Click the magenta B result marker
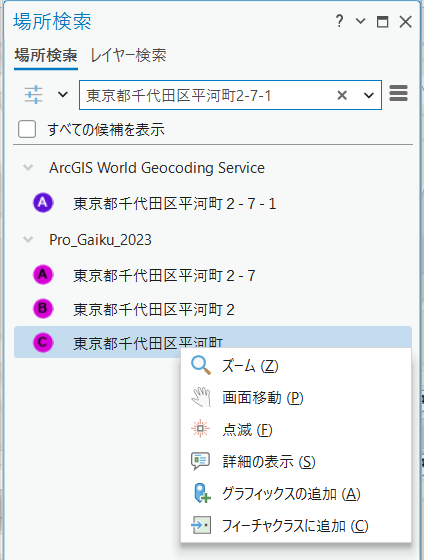The width and height of the screenshot is (424, 560). [x=43, y=309]
